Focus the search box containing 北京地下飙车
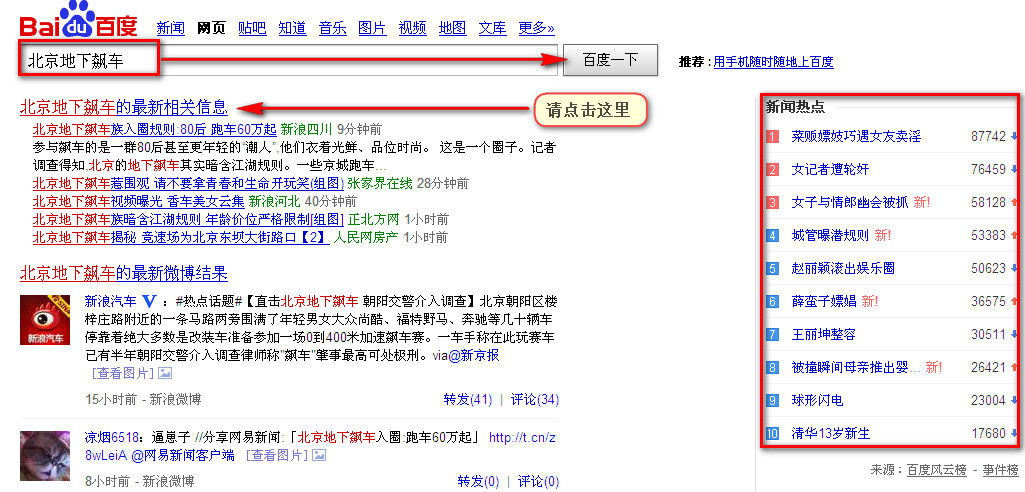Screen dimensions: 1025x492 pos(288,61)
